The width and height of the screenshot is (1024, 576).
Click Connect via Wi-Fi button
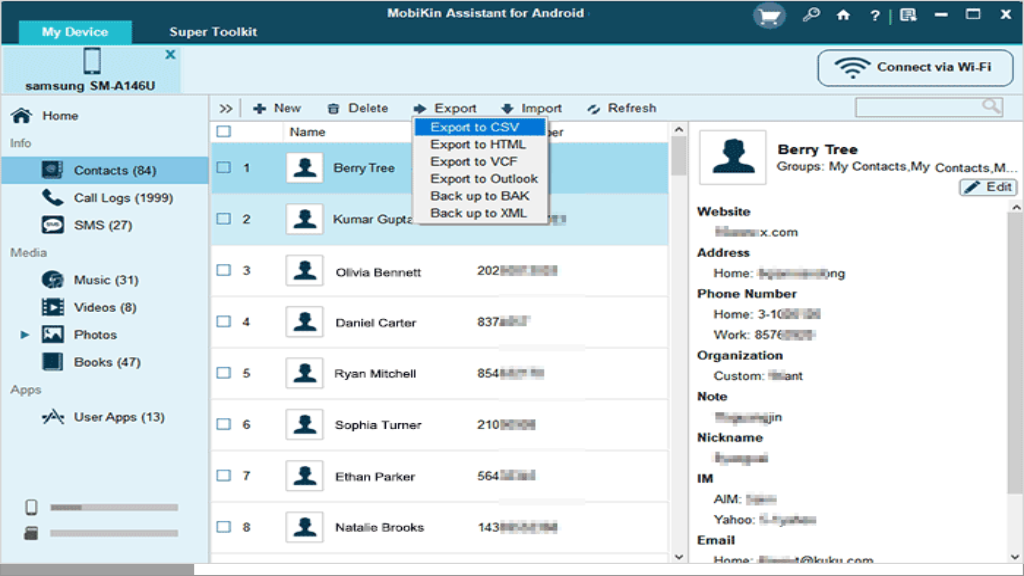click(x=915, y=67)
